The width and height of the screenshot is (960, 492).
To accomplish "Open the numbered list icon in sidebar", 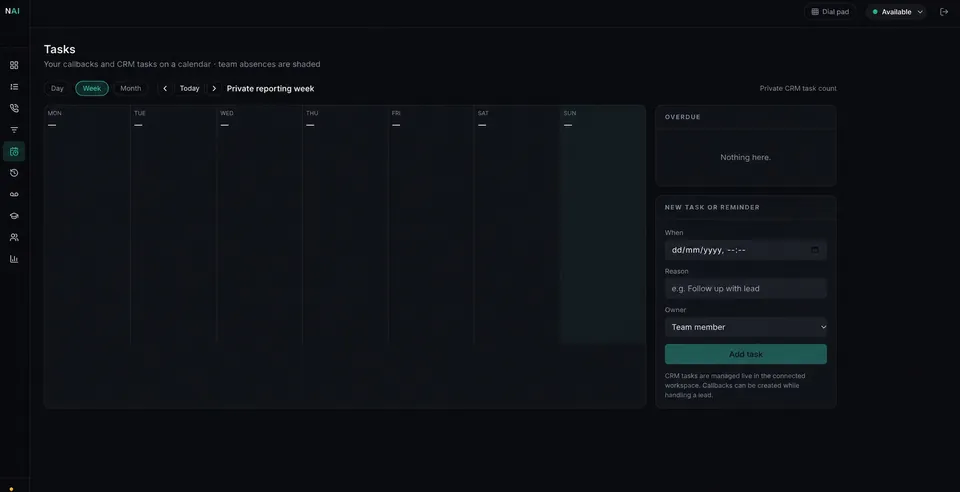I will pos(14,87).
